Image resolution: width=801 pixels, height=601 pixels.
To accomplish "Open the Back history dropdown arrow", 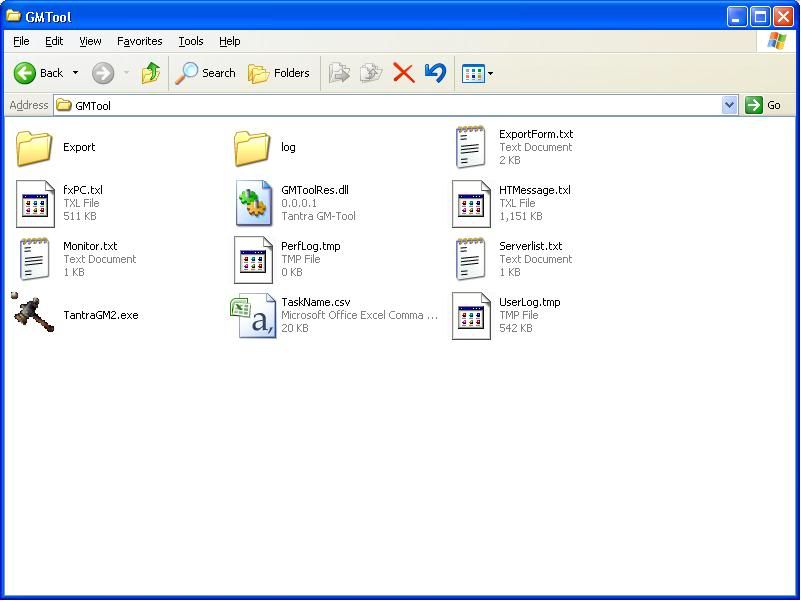I will (x=75, y=73).
